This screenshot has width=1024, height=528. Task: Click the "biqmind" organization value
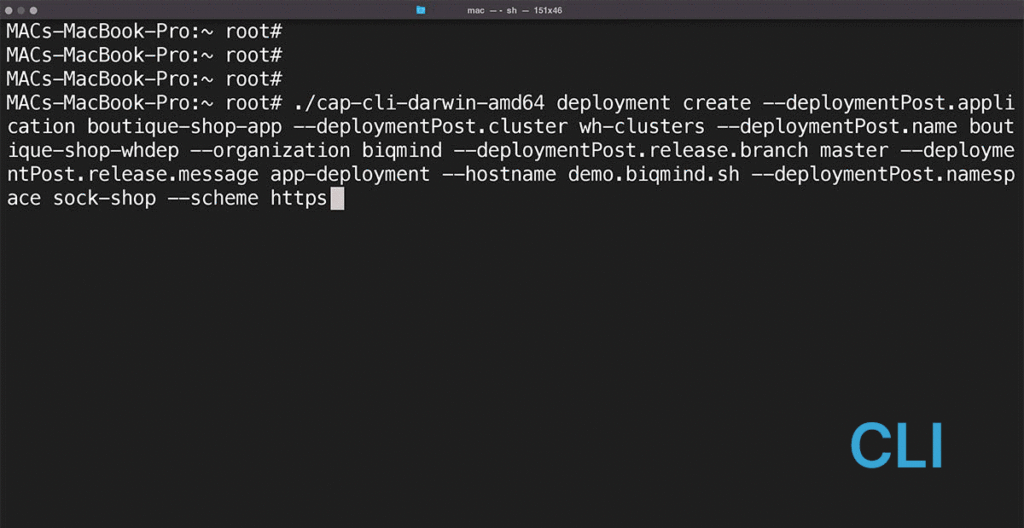pos(402,151)
